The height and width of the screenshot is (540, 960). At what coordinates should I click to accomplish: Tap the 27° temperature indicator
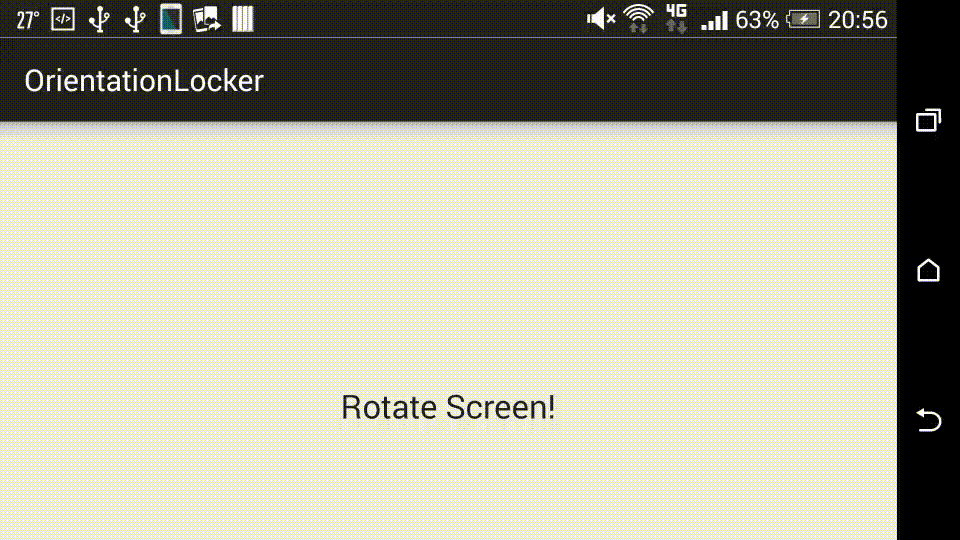(28, 20)
